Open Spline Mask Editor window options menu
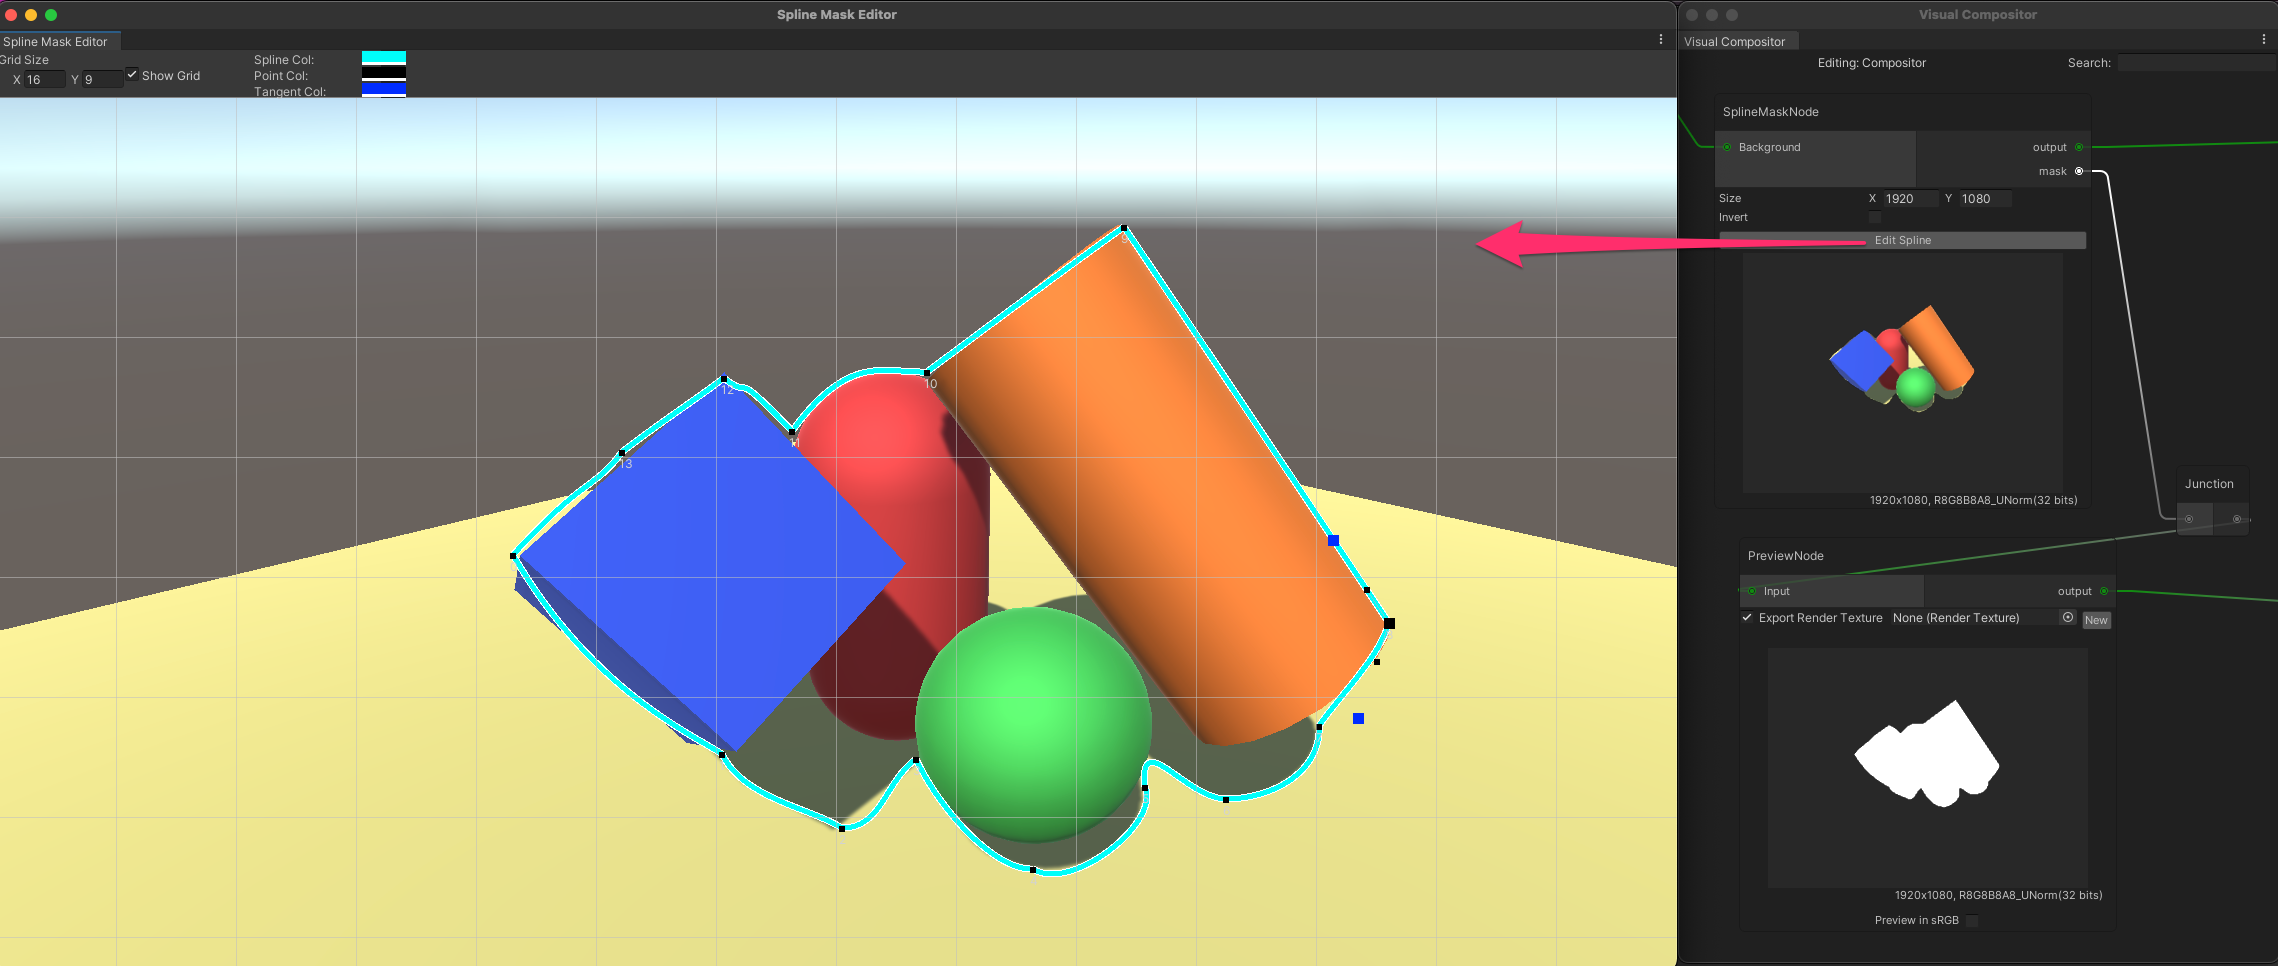The width and height of the screenshot is (2278, 966). pyautogui.click(x=1661, y=40)
